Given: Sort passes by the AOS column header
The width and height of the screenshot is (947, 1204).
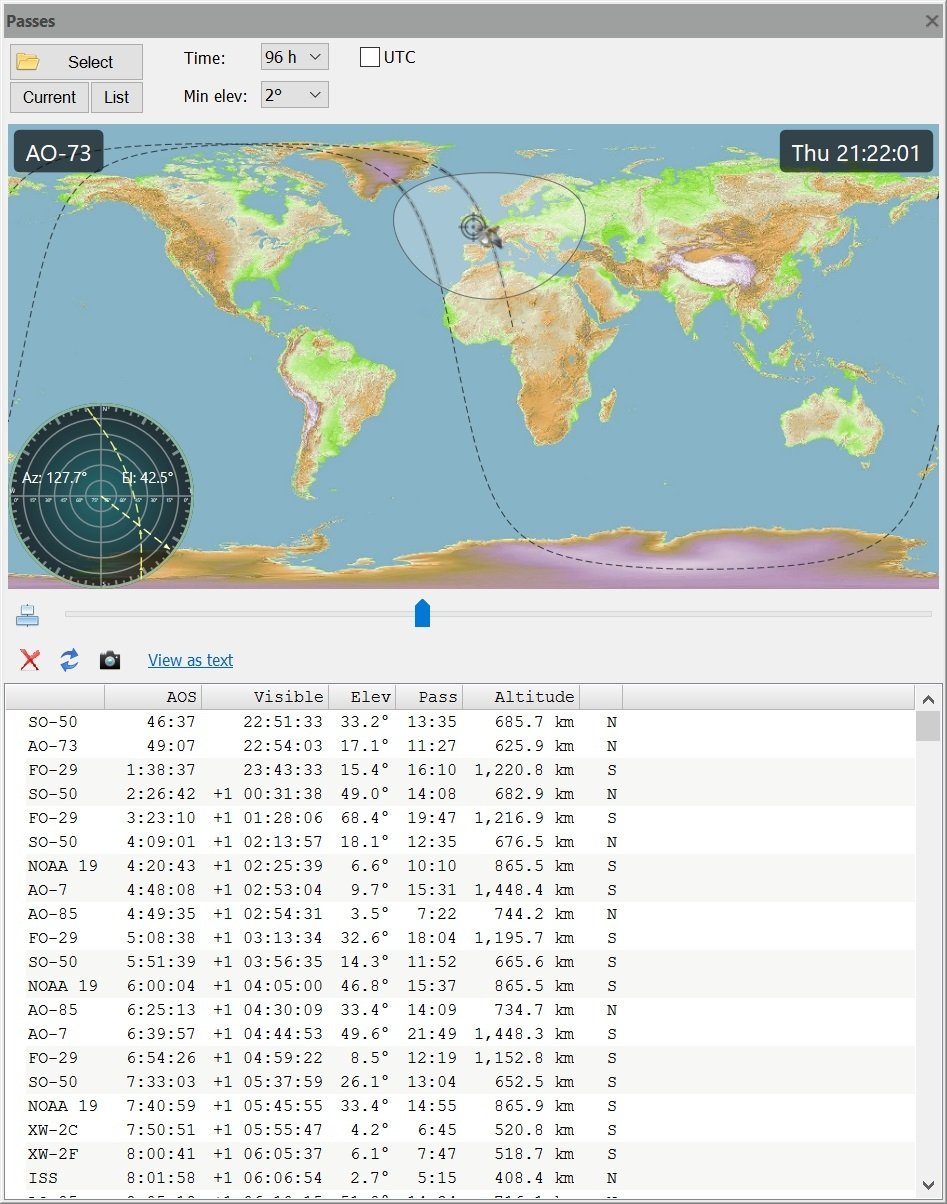Looking at the screenshot, I should [182, 696].
